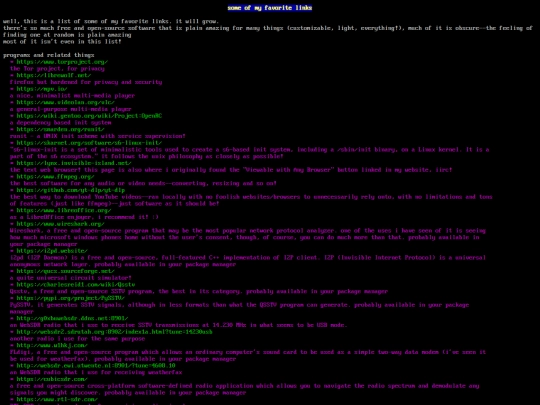Open the torproject.org link
The width and height of the screenshot is (540, 405).
pyautogui.click(x=62, y=62)
